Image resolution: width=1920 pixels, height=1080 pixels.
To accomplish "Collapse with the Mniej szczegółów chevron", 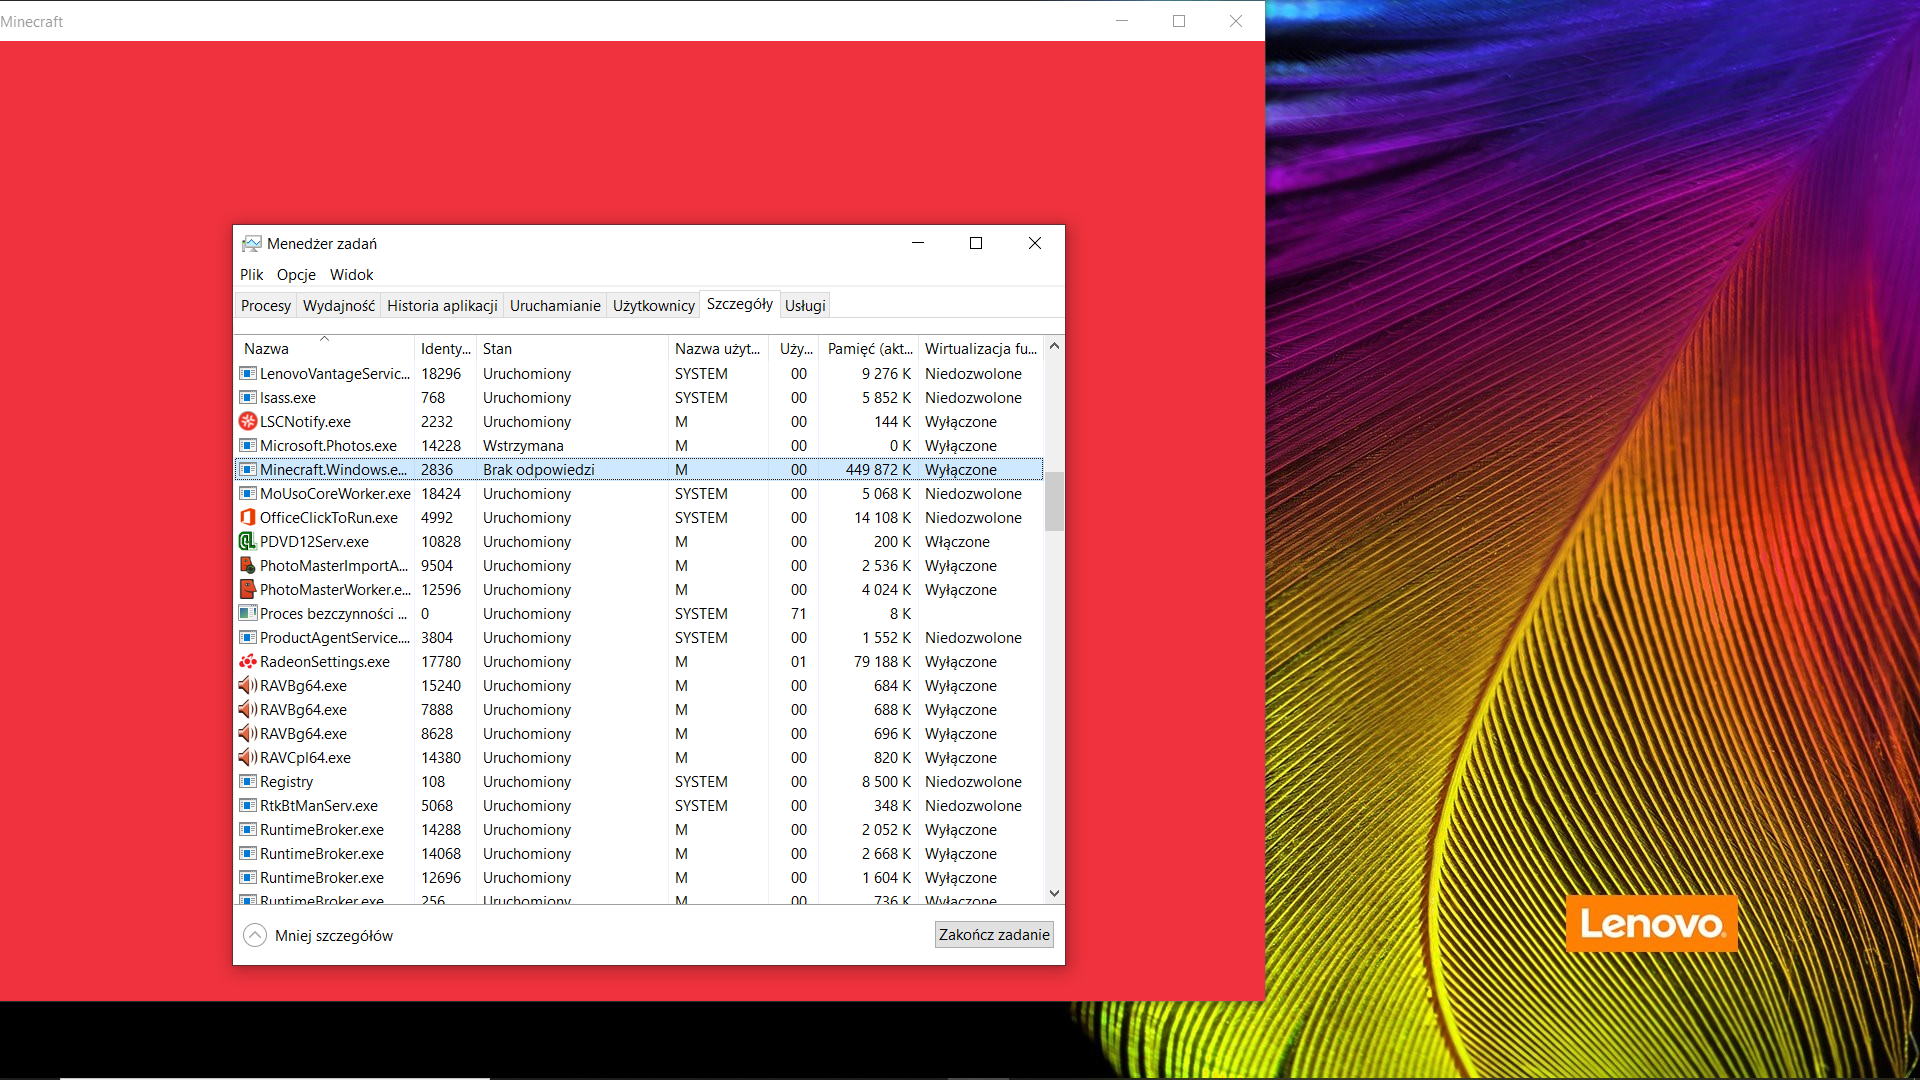I will (255, 935).
